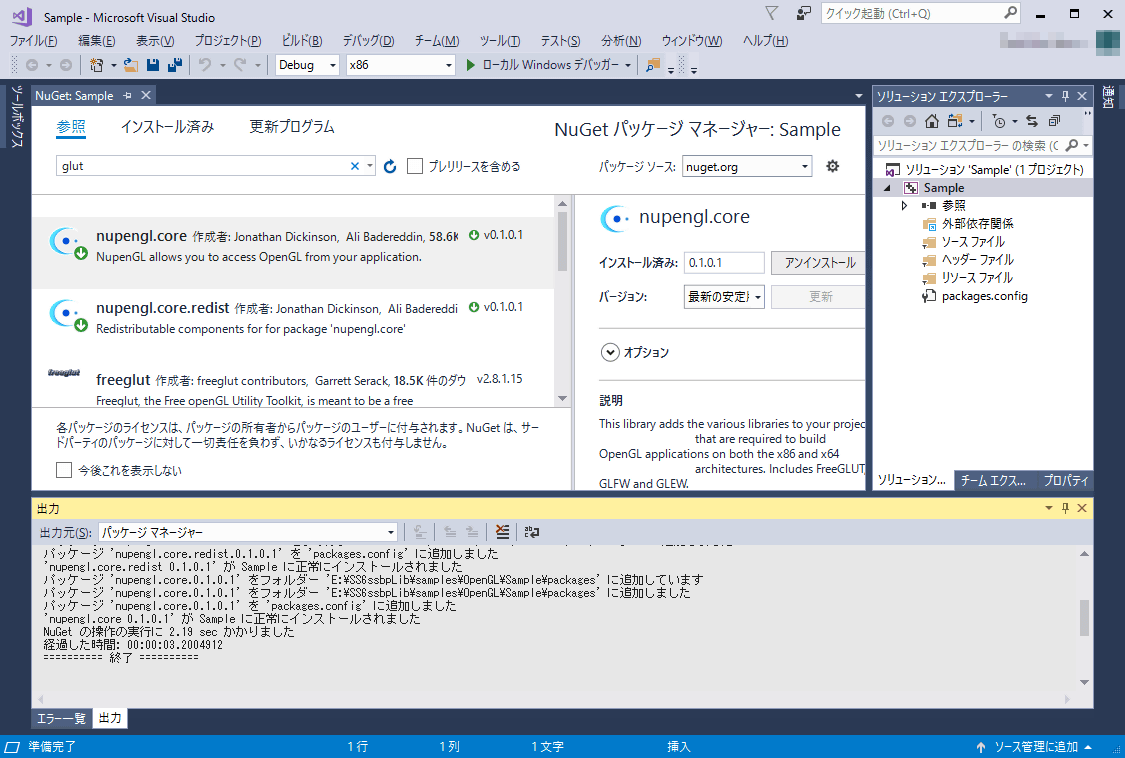The height and width of the screenshot is (758, 1125).
Task: Toggle word wrap in Output pane
Action: tap(532, 532)
